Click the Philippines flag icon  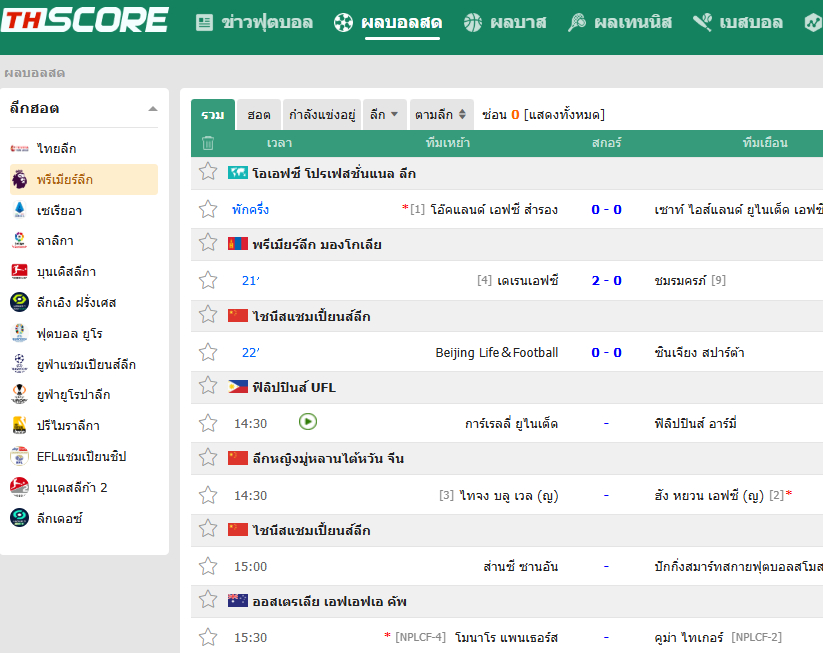tap(238, 387)
